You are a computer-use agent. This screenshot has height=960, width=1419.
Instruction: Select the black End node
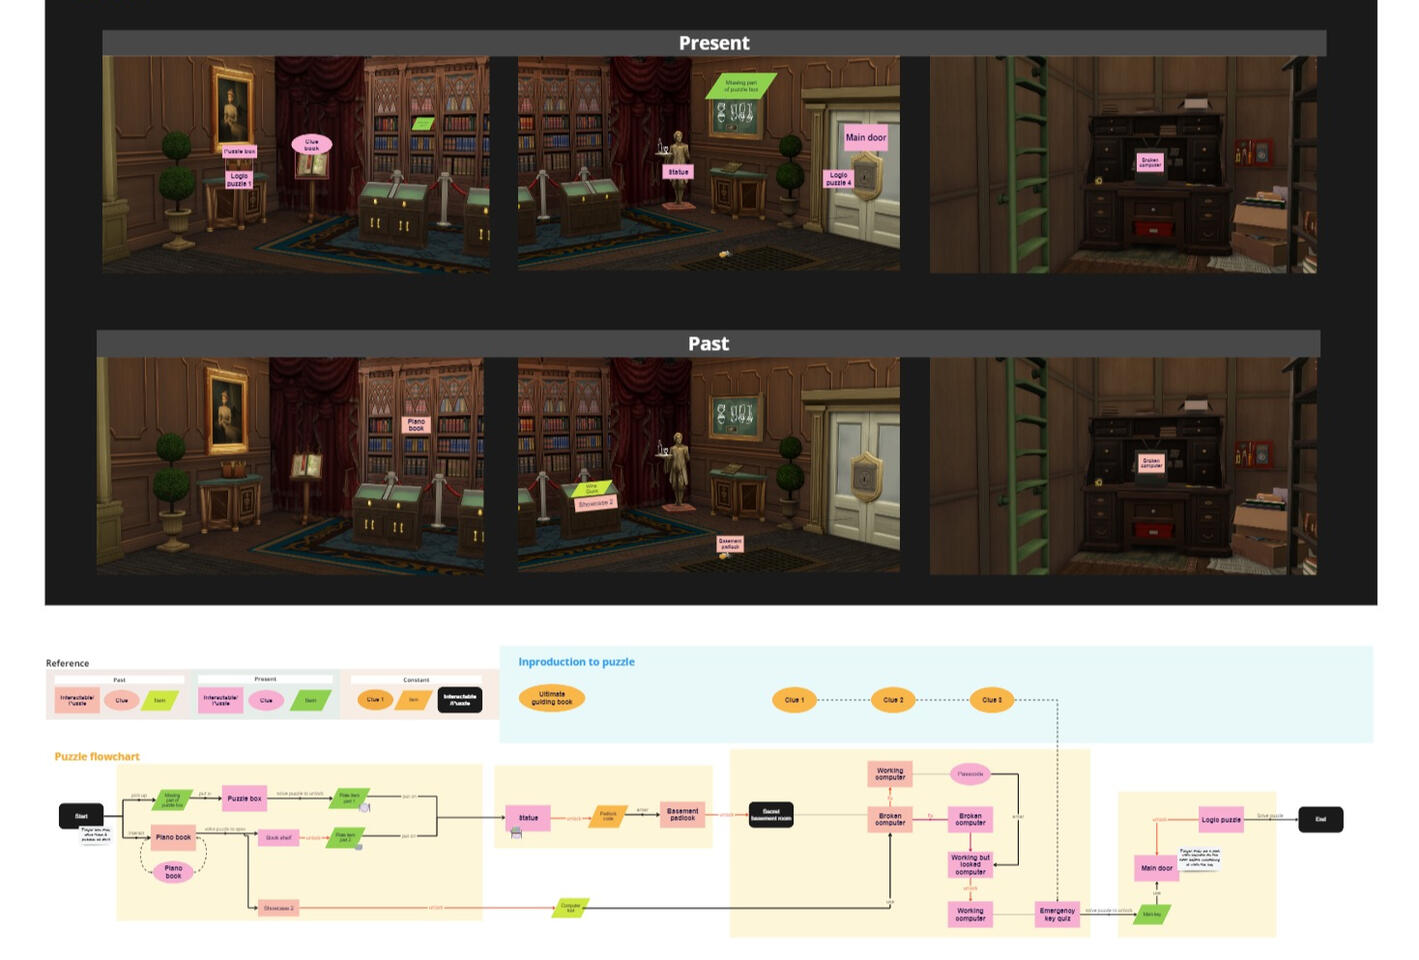point(1320,819)
